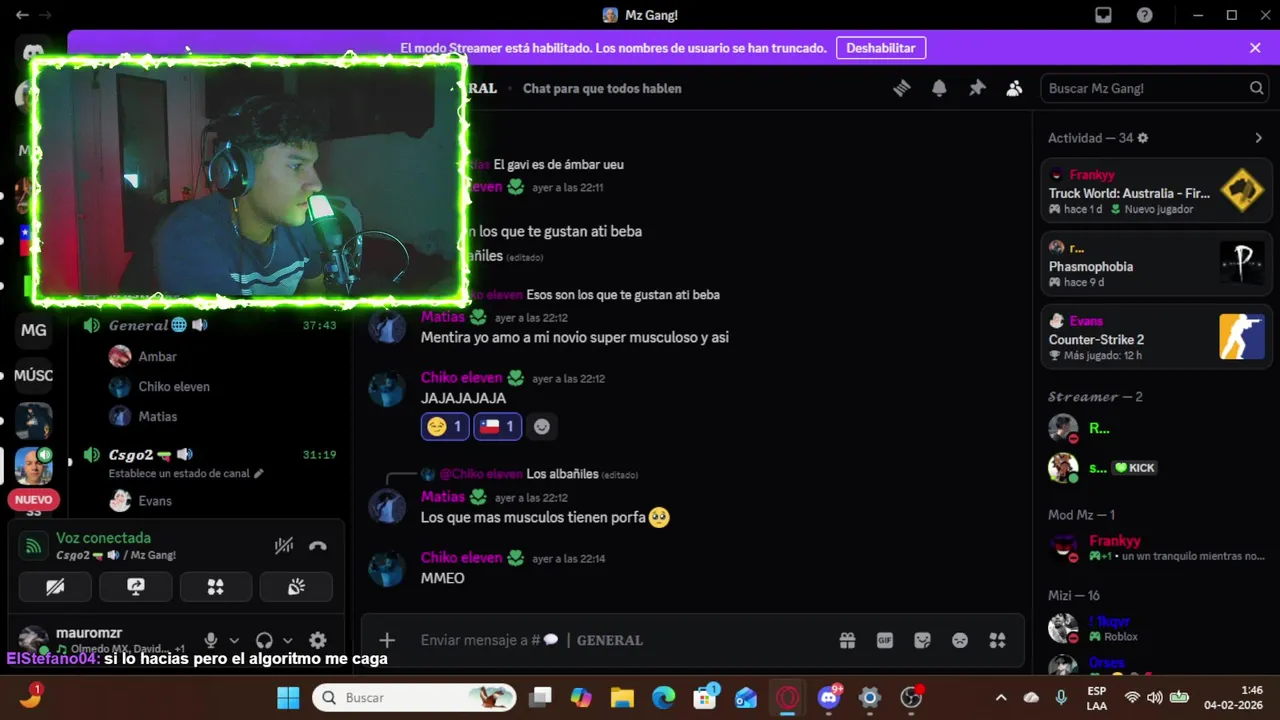Dismiss the Streamer mode banner
The image size is (1280, 720).
1255,48
